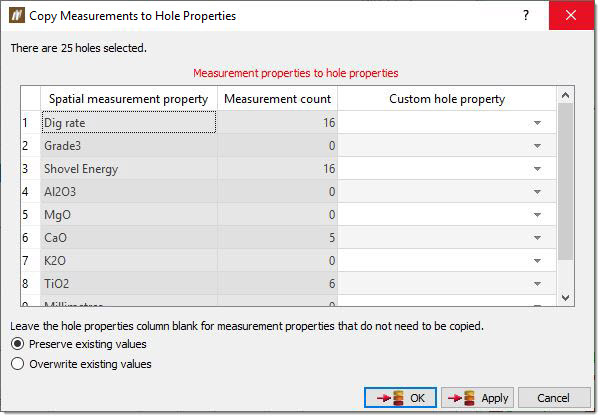
Task: Click the Cancel button
Action: (554, 398)
